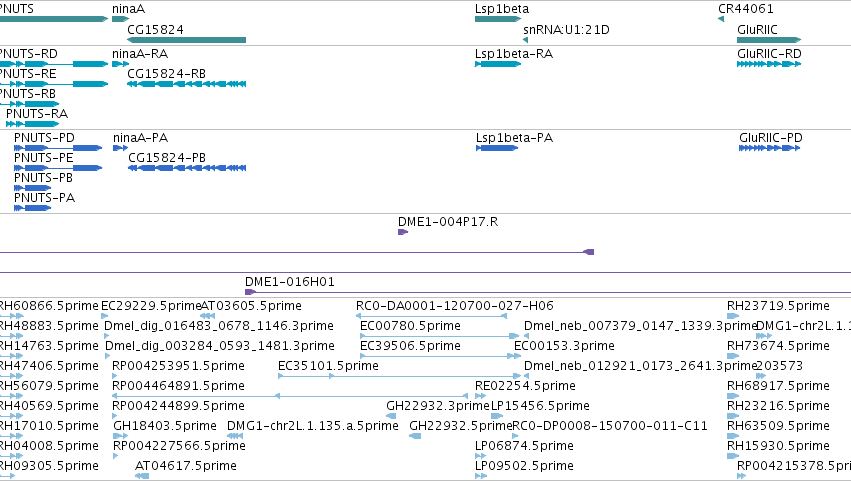The height and width of the screenshot is (481, 851).
Task: Click the RH14763.5prime EST label
Action: click(x=49, y=346)
